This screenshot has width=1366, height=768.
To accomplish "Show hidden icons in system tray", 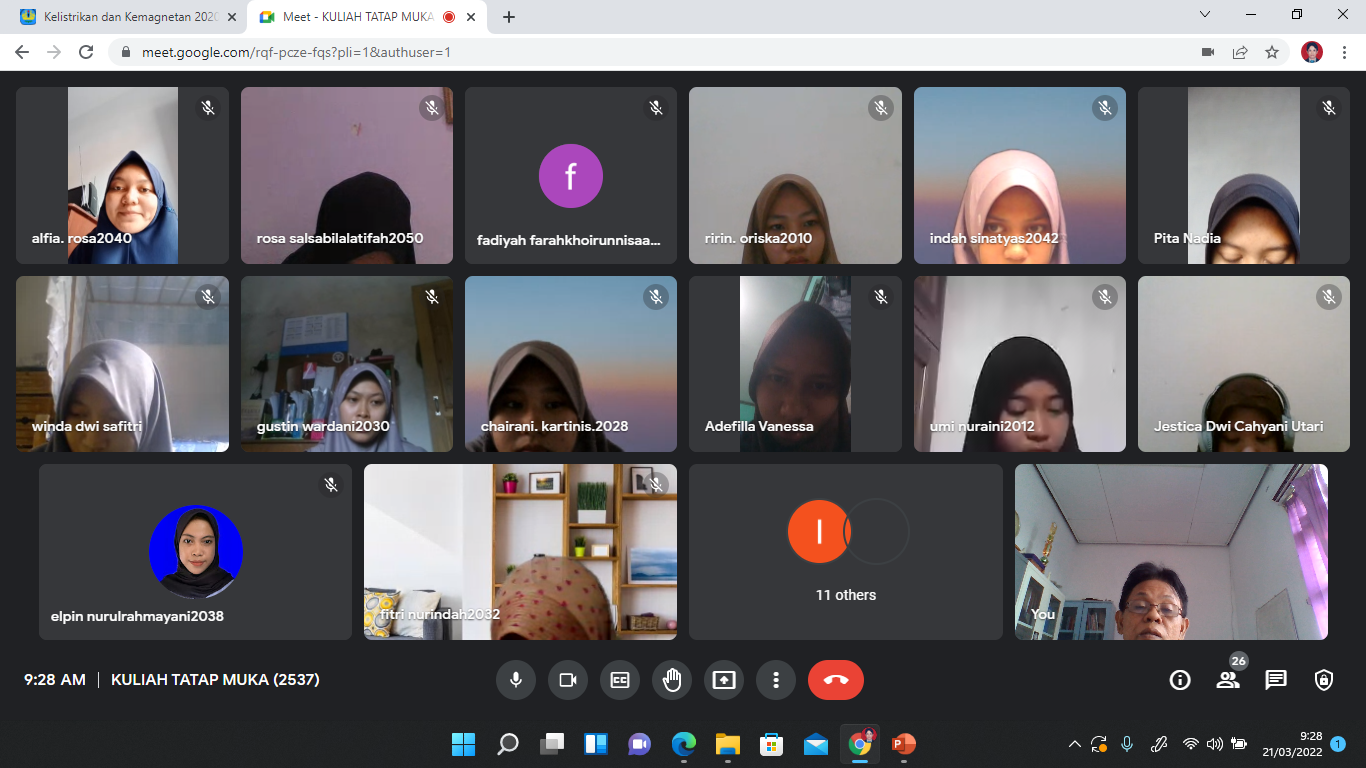I will (x=1075, y=744).
